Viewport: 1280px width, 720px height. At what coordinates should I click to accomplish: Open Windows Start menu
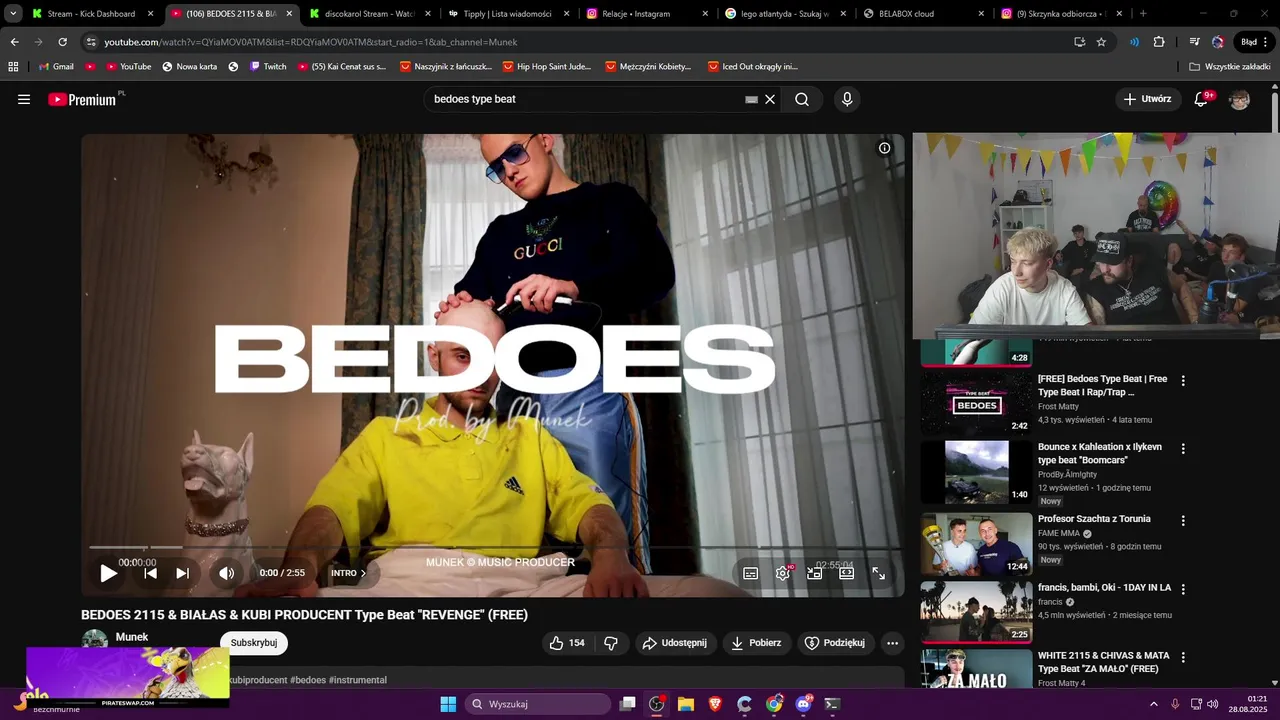pyautogui.click(x=448, y=704)
